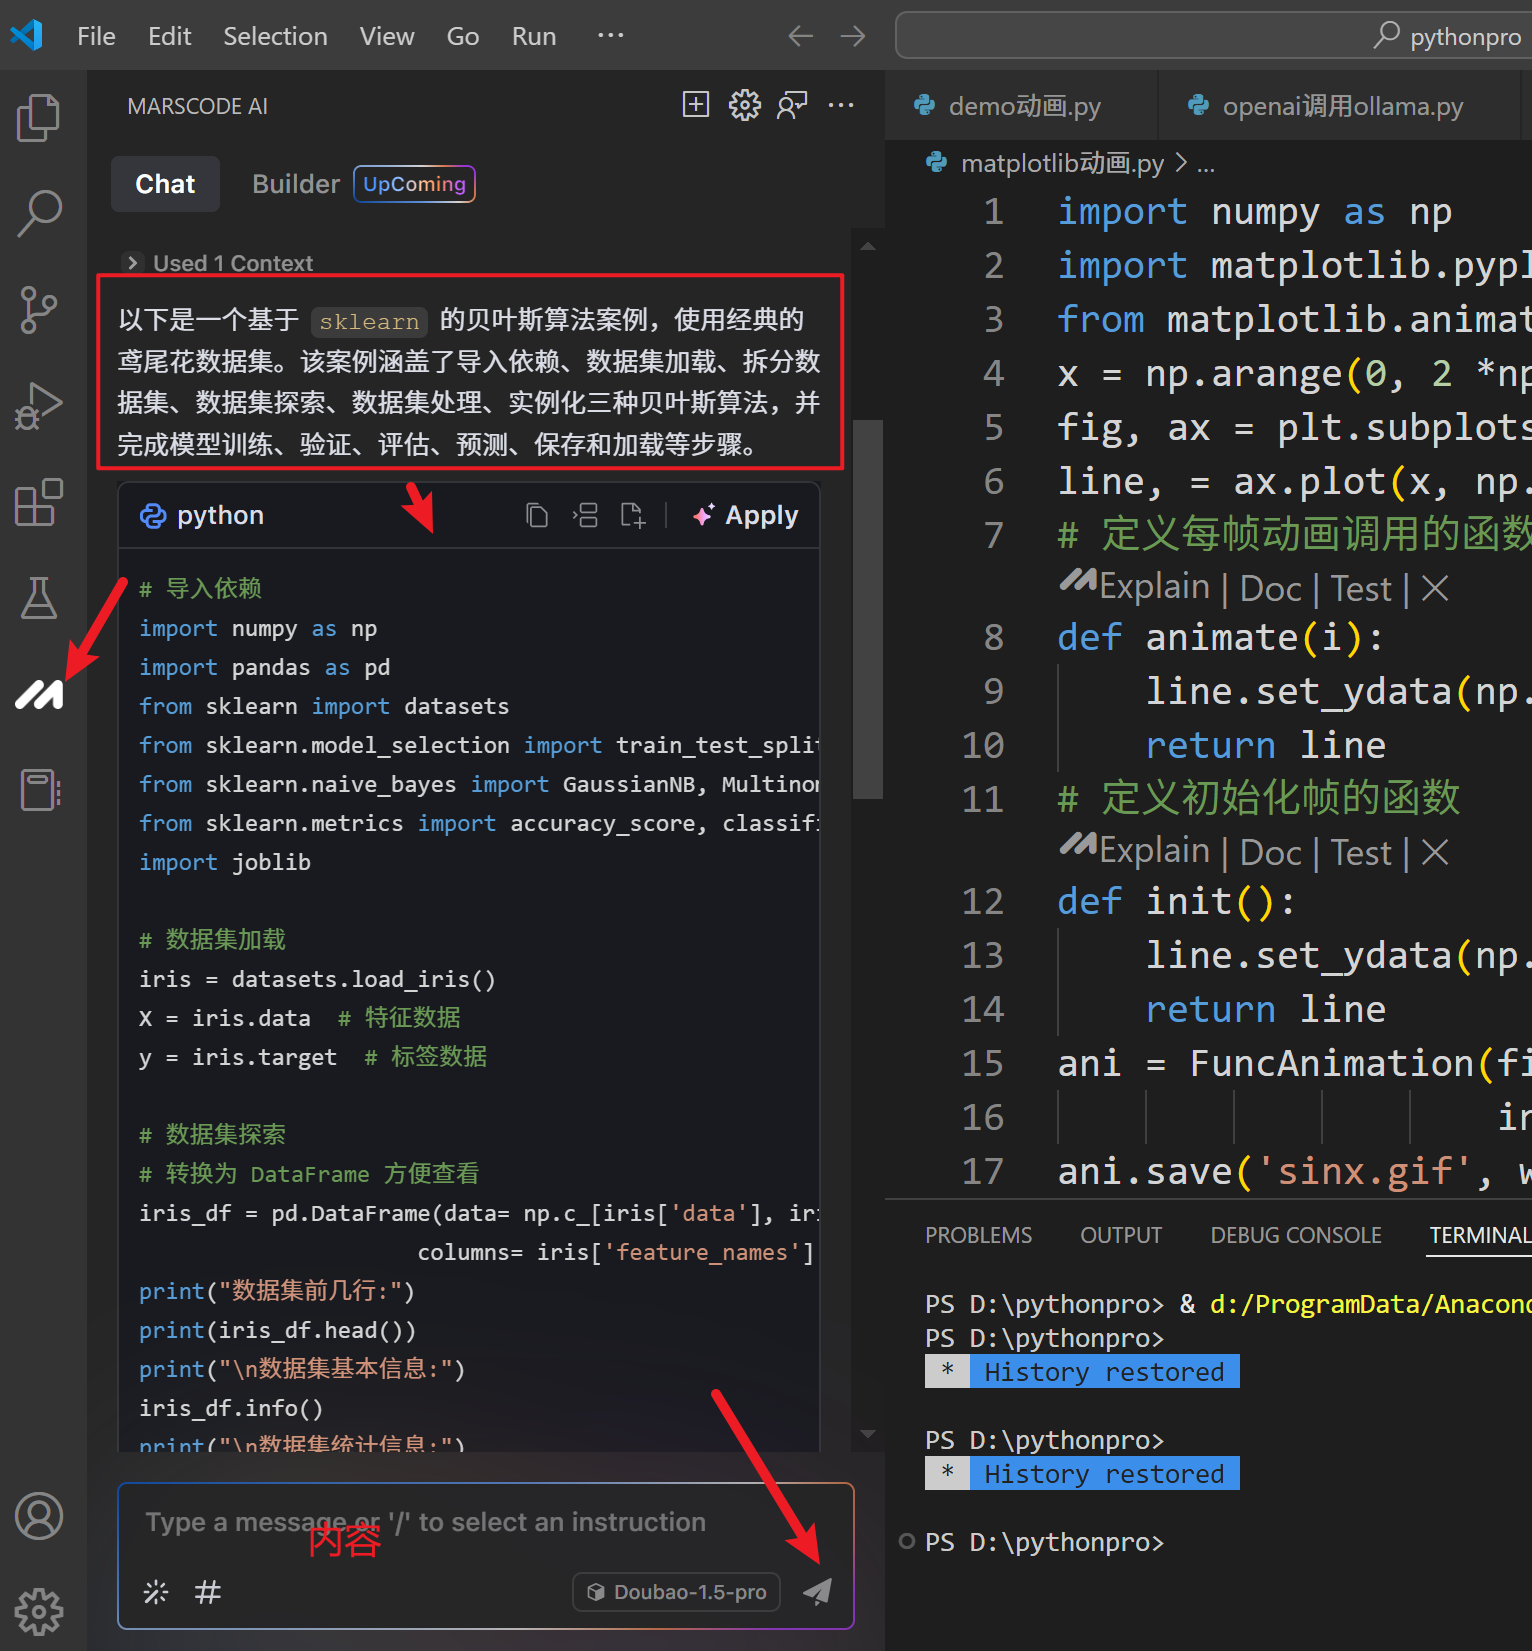Open the Selection menu
Viewport: 1532px width, 1651px height.
click(x=275, y=36)
